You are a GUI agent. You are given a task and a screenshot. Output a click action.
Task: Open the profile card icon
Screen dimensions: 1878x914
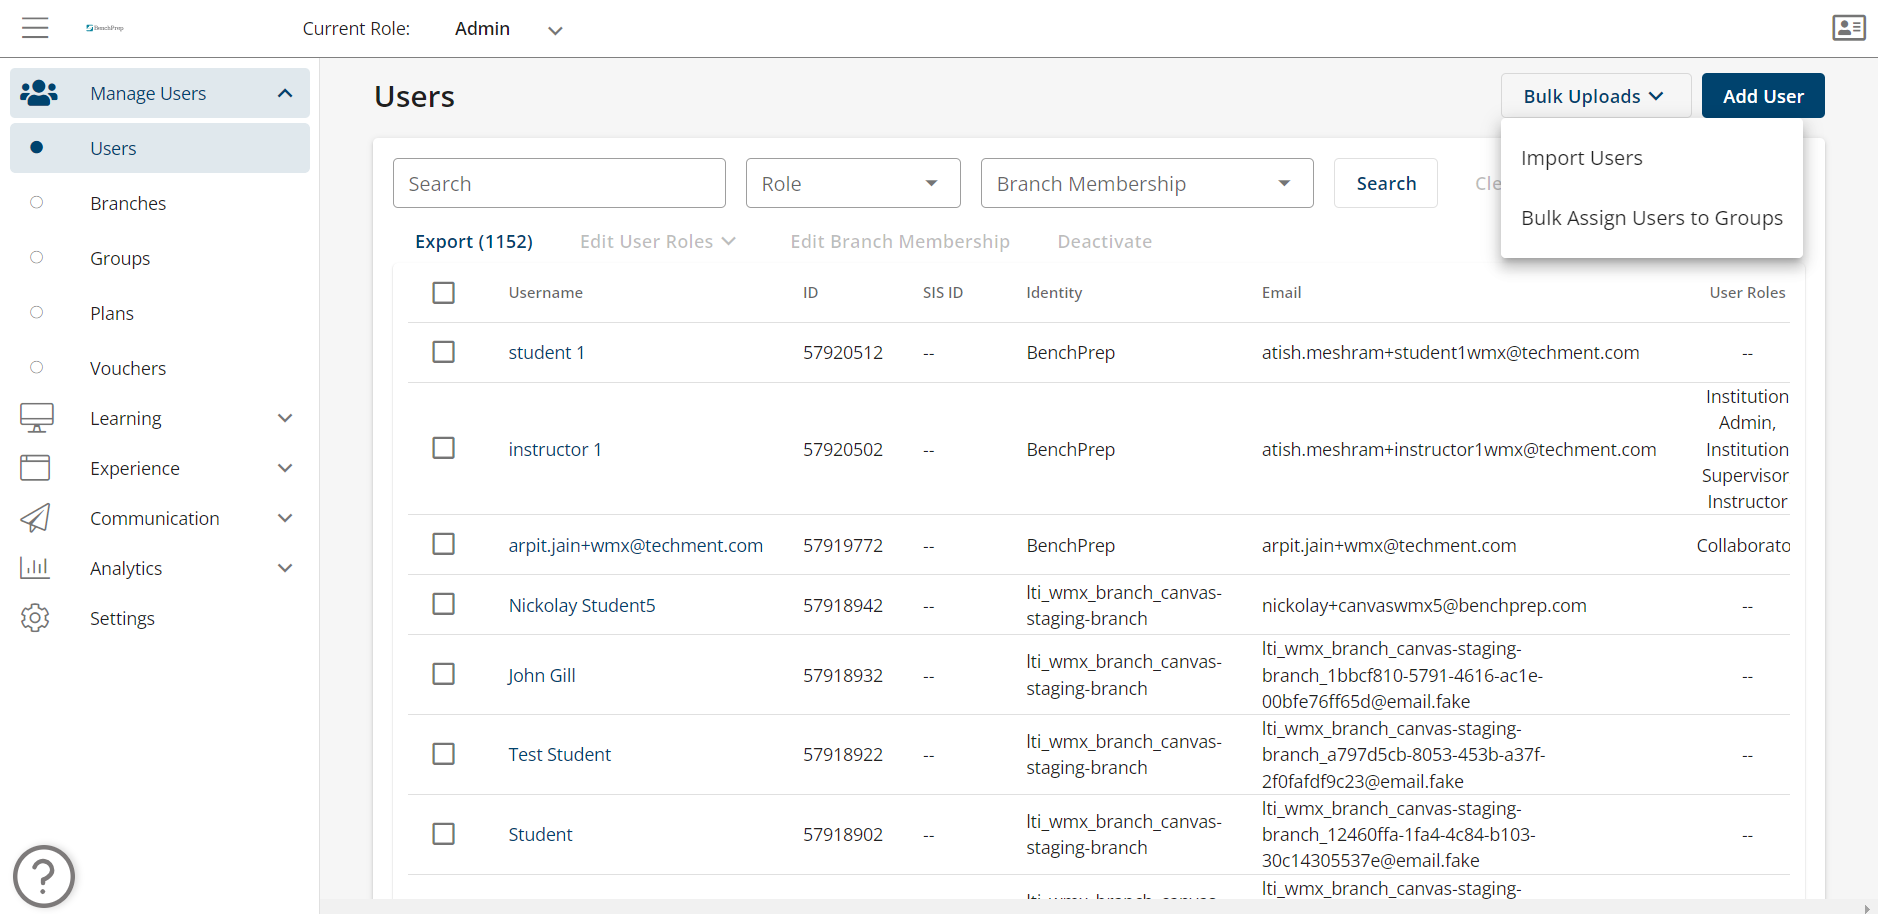[1849, 28]
